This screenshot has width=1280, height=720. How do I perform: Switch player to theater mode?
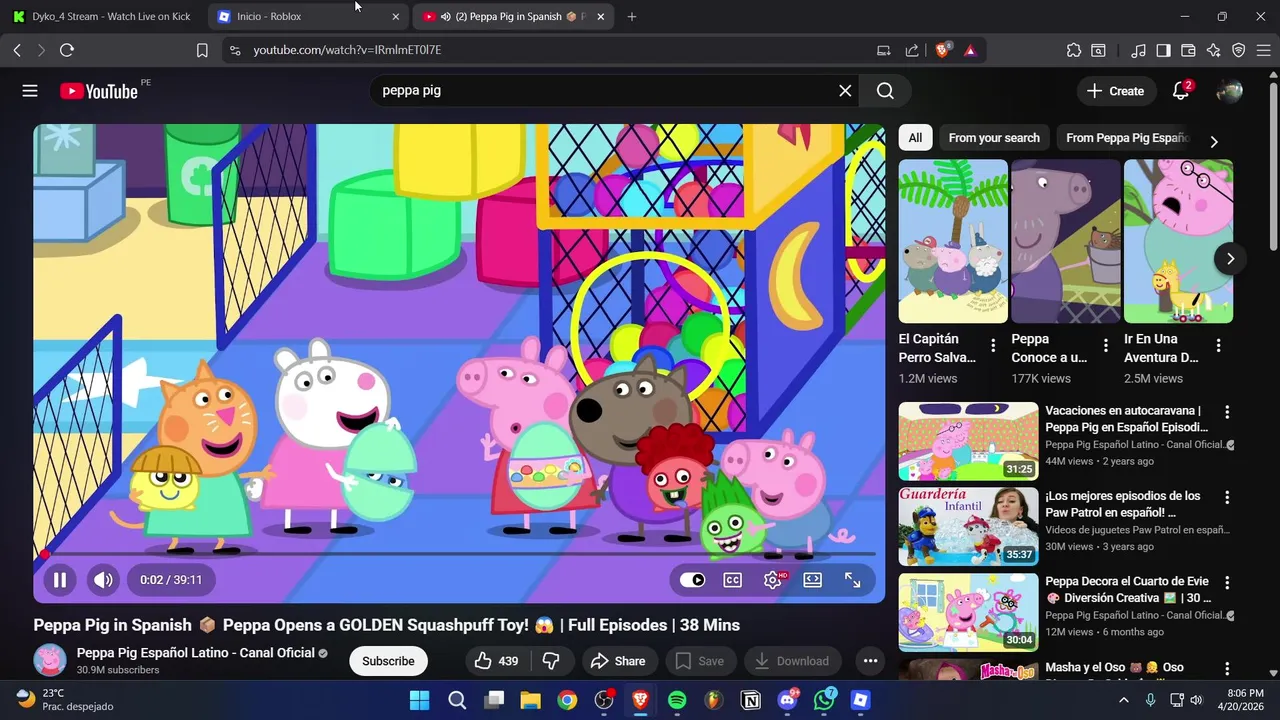tap(813, 580)
